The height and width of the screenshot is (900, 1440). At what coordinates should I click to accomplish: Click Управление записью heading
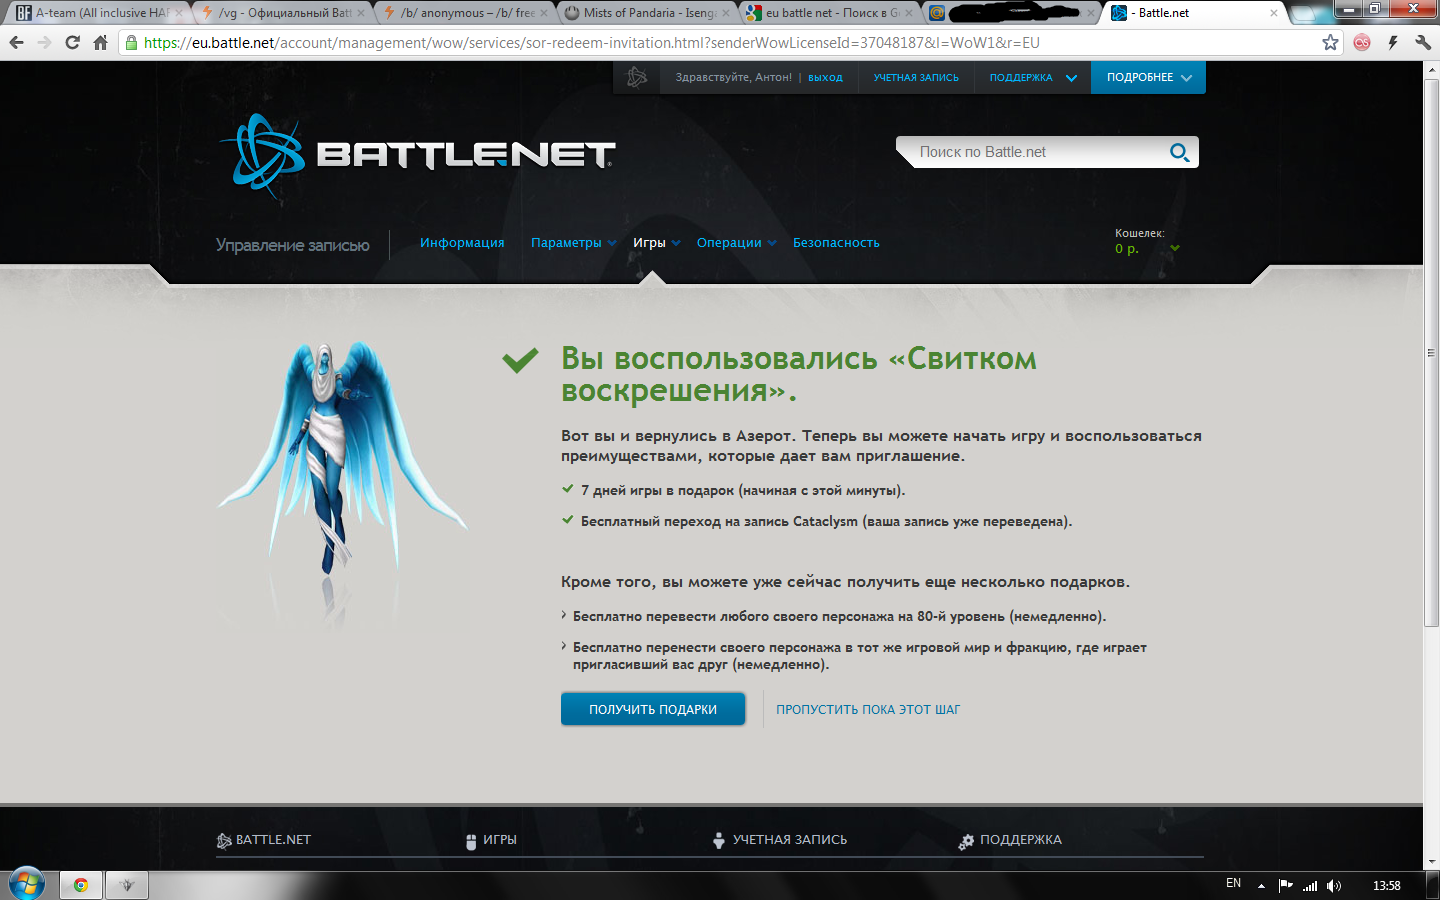[x=293, y=245]
